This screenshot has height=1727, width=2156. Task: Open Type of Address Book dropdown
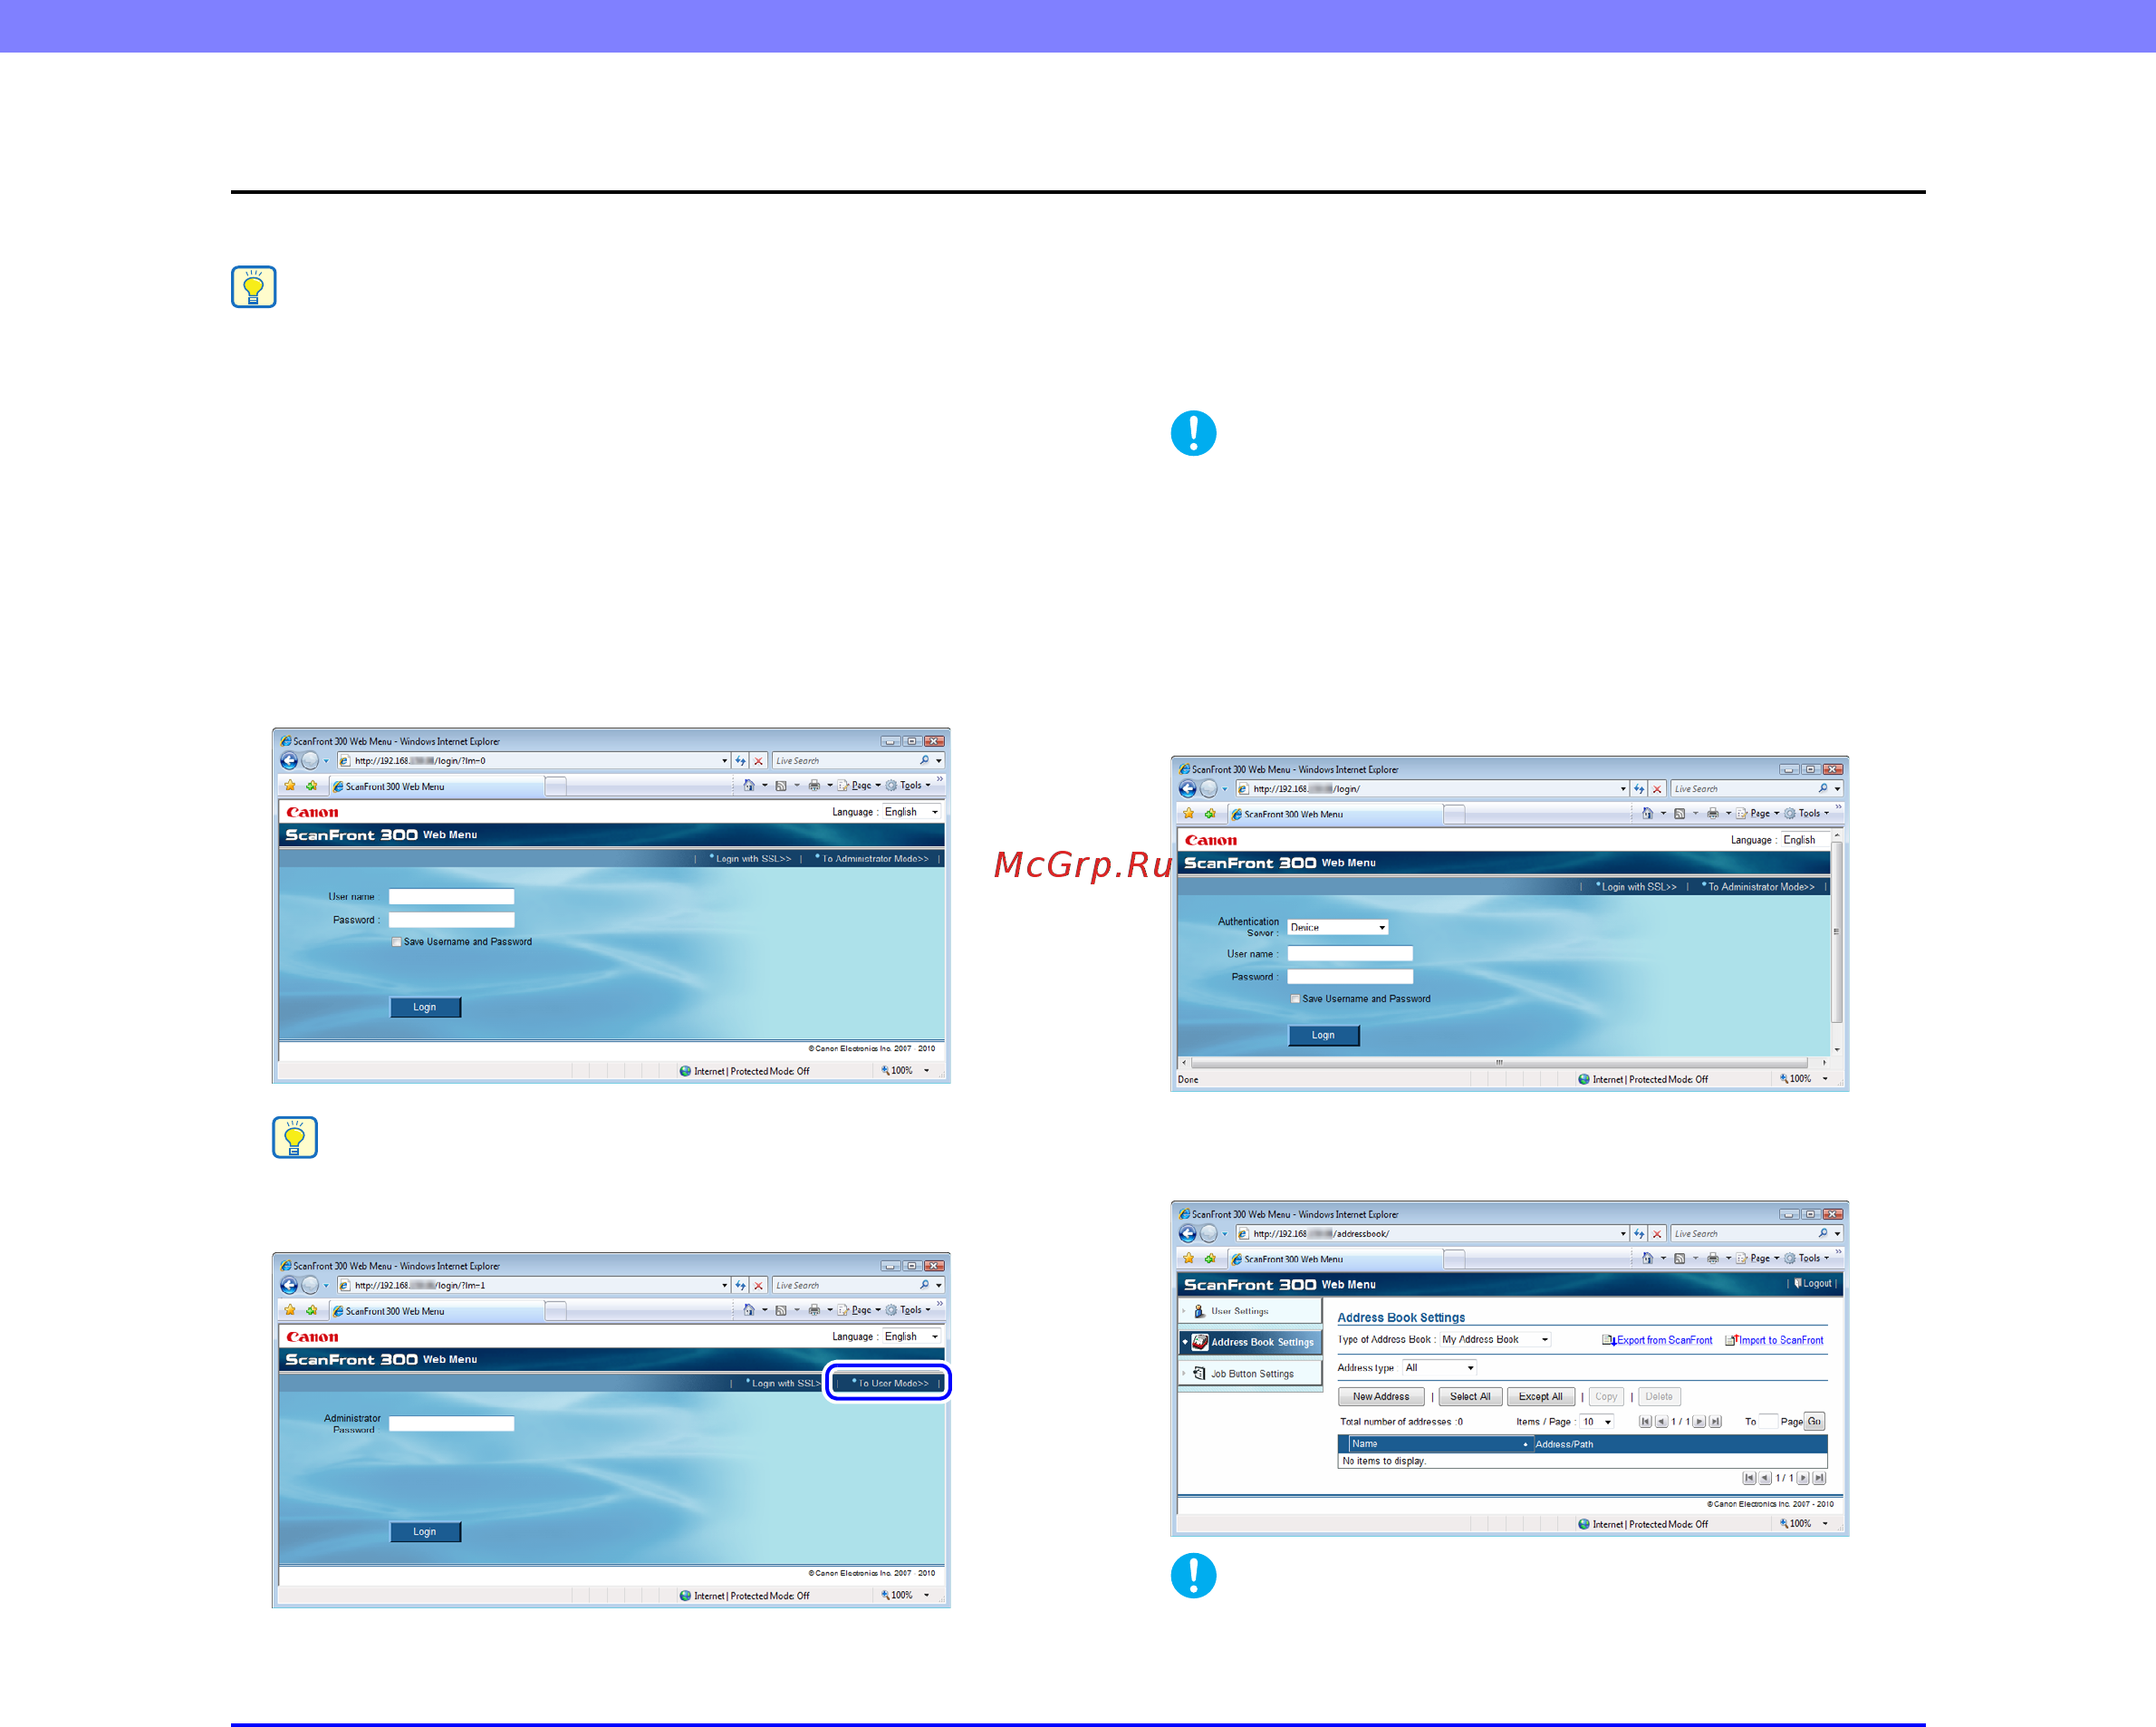pyautogui.click(x=1495, y=1339)
